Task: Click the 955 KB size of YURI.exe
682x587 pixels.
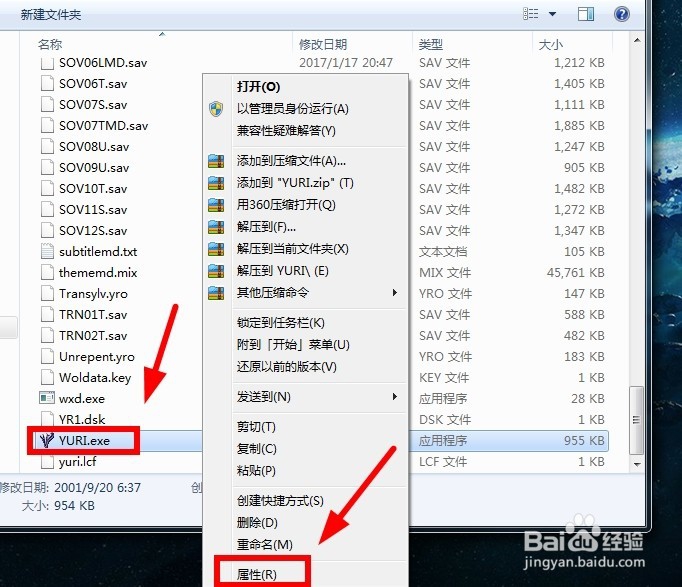Action: point(584,440)
